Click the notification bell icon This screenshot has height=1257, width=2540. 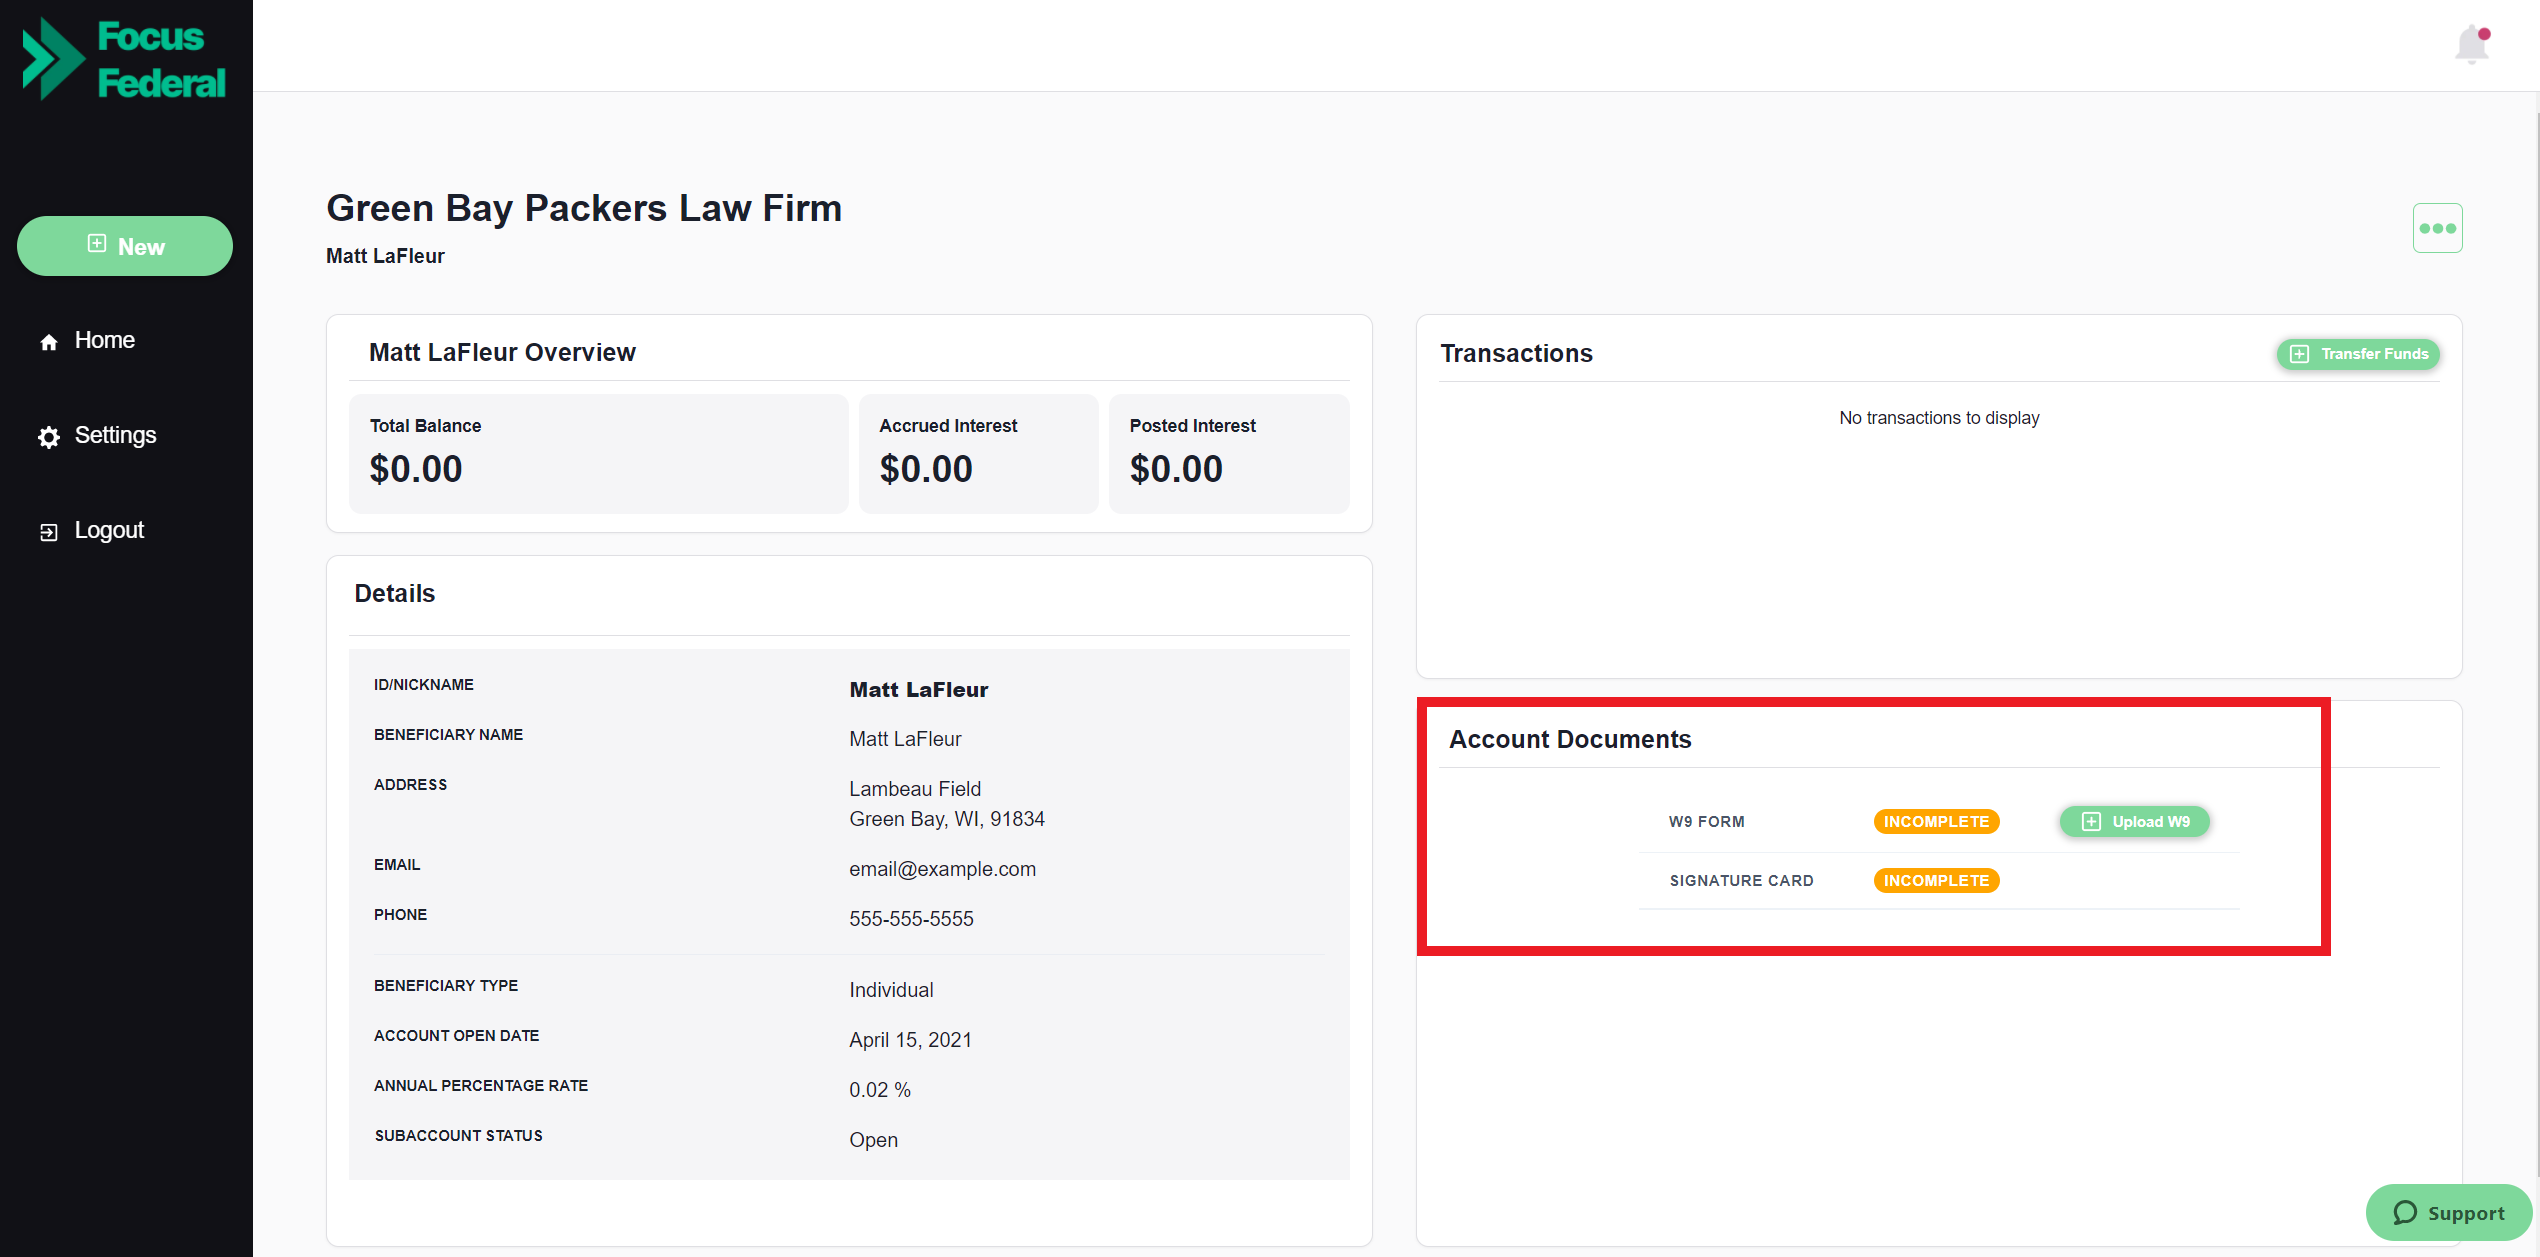(2471, 45)
